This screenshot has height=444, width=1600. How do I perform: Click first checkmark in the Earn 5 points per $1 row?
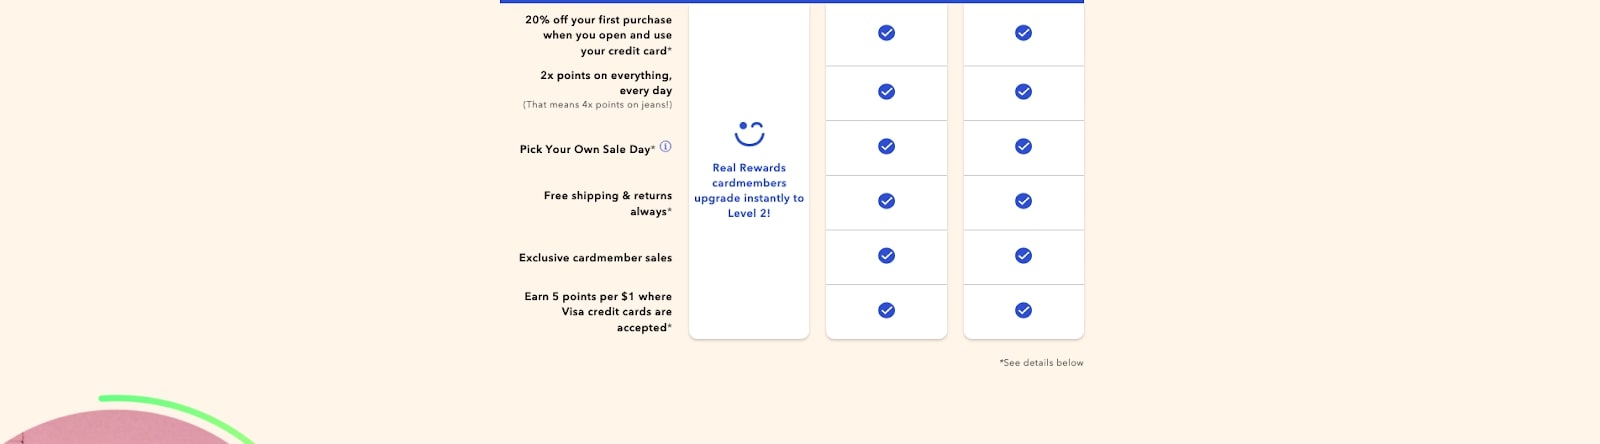tap(886, 311)
